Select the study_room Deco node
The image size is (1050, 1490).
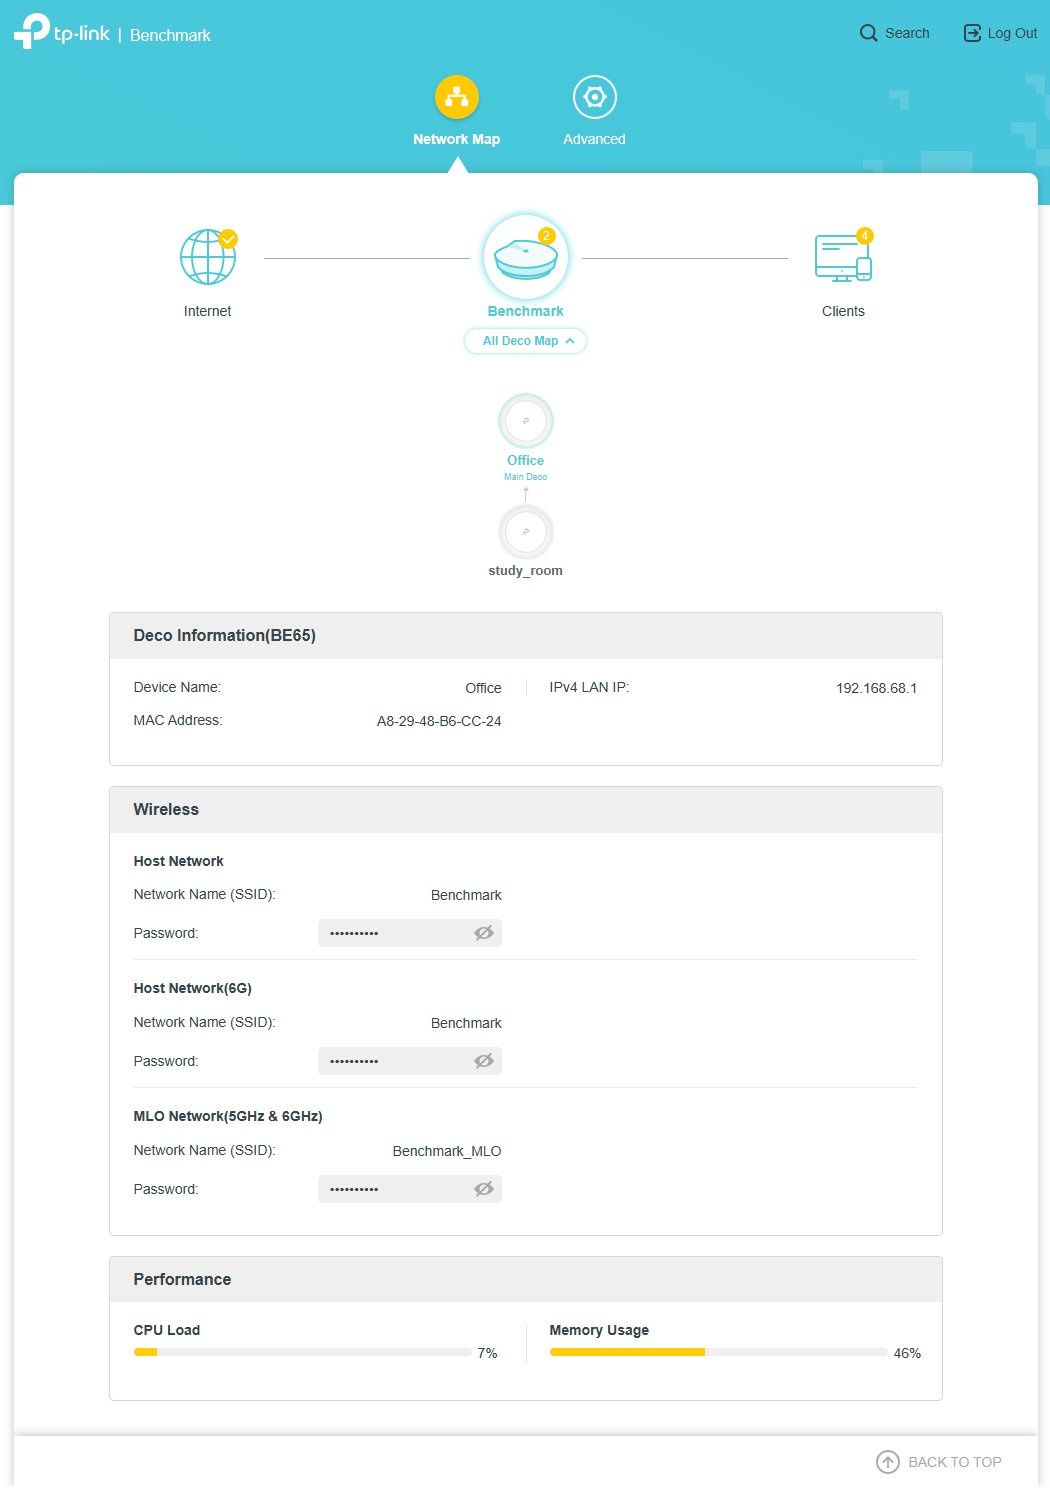click(526, 531)
